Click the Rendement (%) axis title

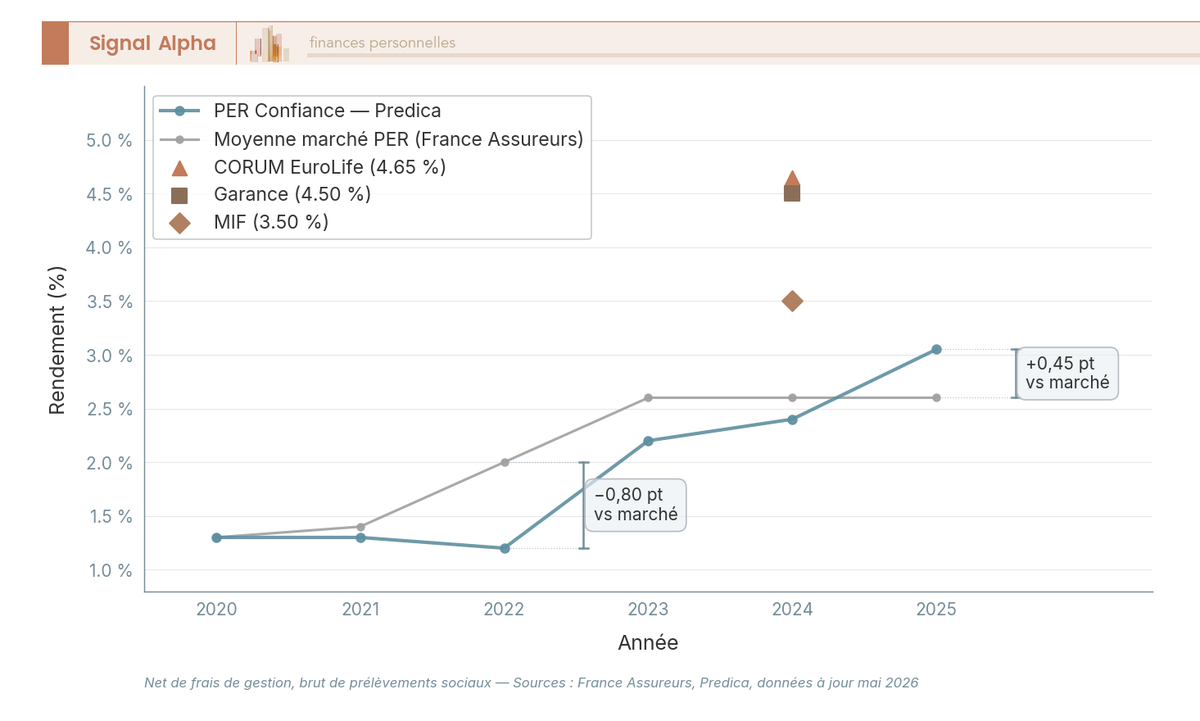coord(58,340)
